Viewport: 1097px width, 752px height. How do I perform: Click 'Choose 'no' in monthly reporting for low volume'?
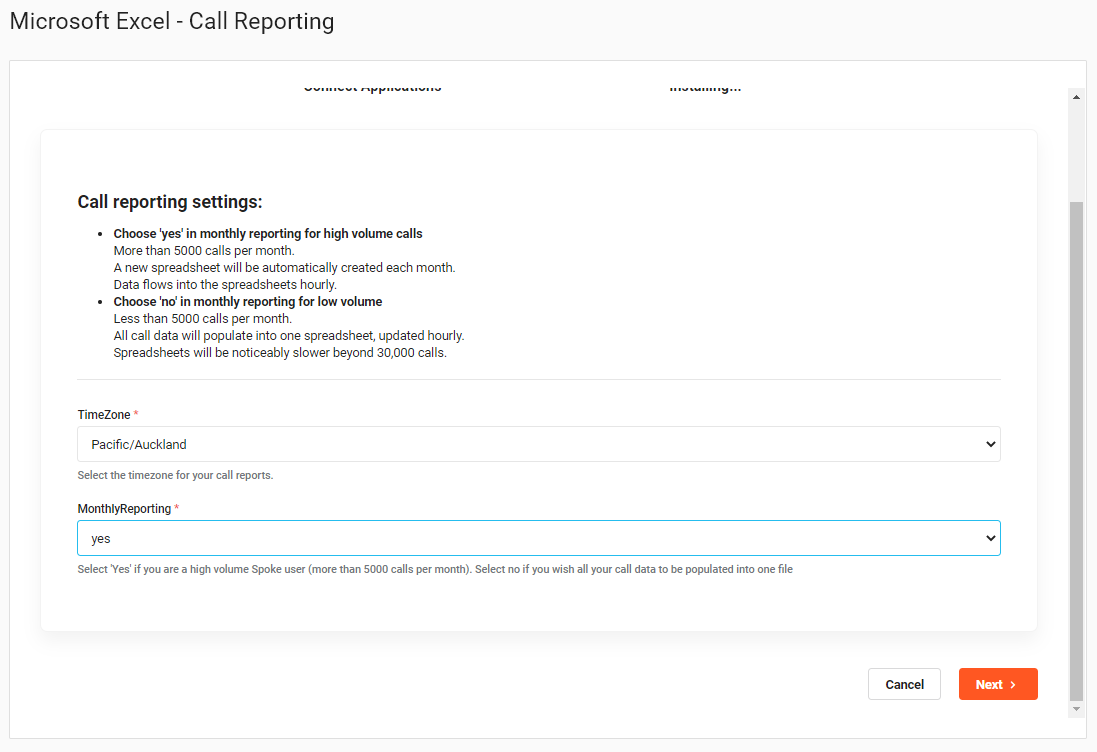point(248,301)
